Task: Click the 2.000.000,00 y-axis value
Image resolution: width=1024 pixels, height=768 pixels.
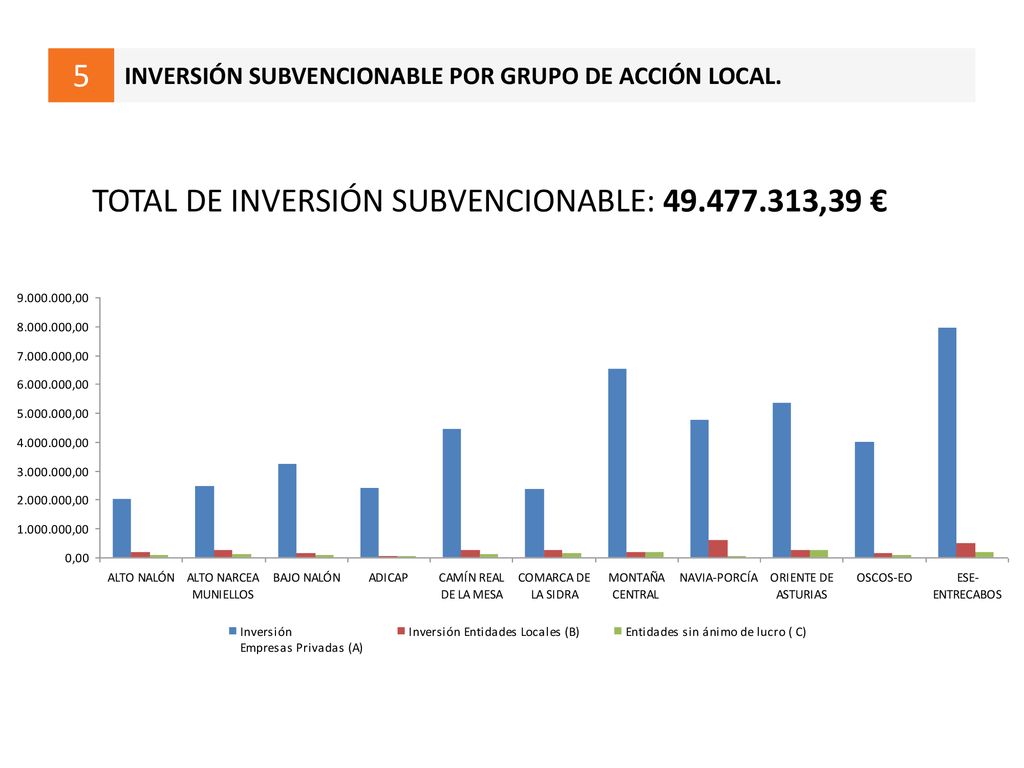Action: point(53,500)
